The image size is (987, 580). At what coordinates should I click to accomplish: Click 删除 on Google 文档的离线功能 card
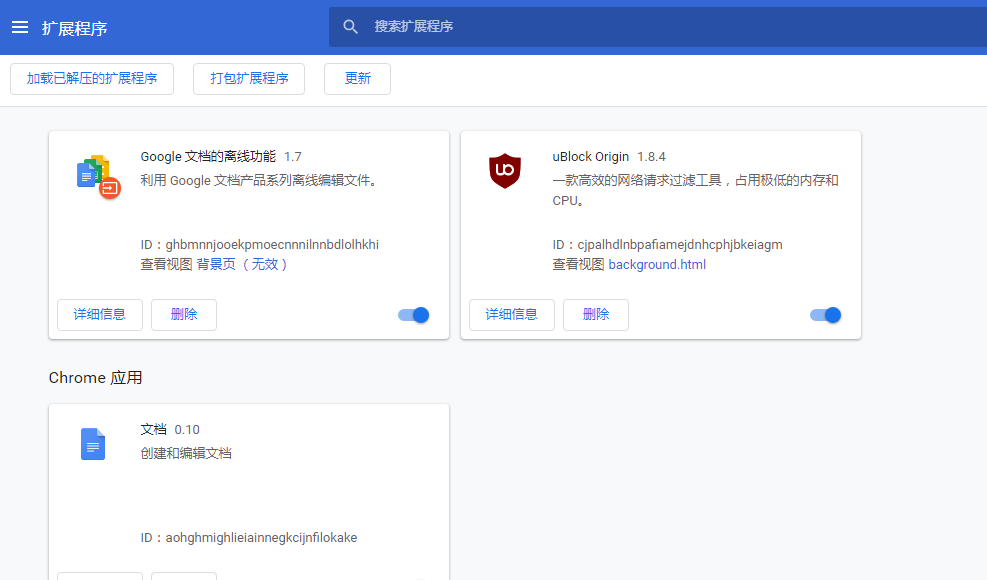click(183, 314)
